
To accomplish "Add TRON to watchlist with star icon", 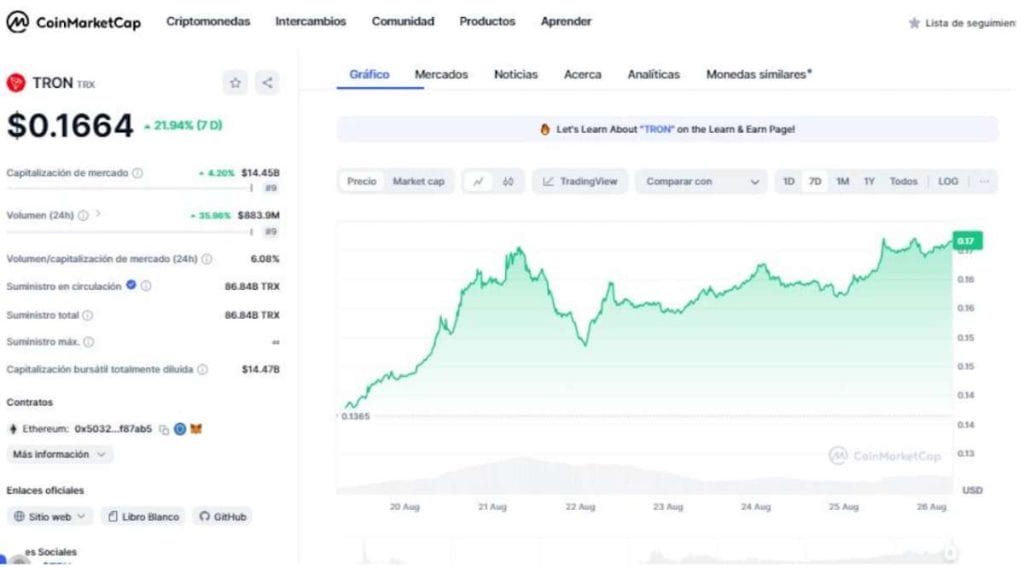I will 235,83.
